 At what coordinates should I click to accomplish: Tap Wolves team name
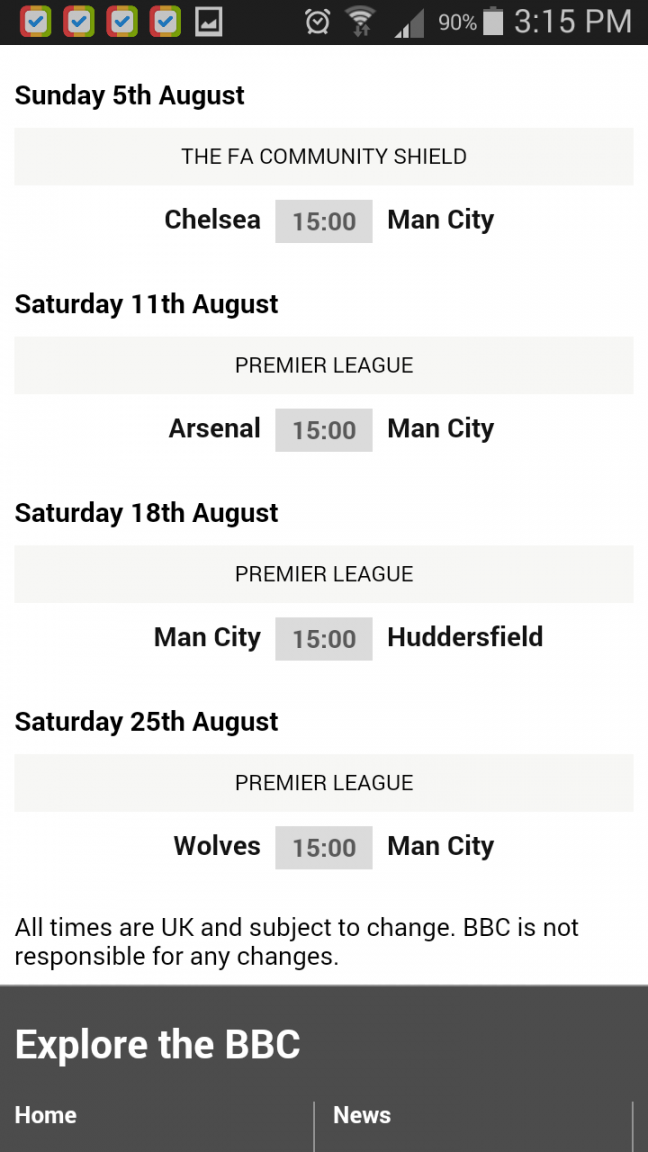point(217,846)
